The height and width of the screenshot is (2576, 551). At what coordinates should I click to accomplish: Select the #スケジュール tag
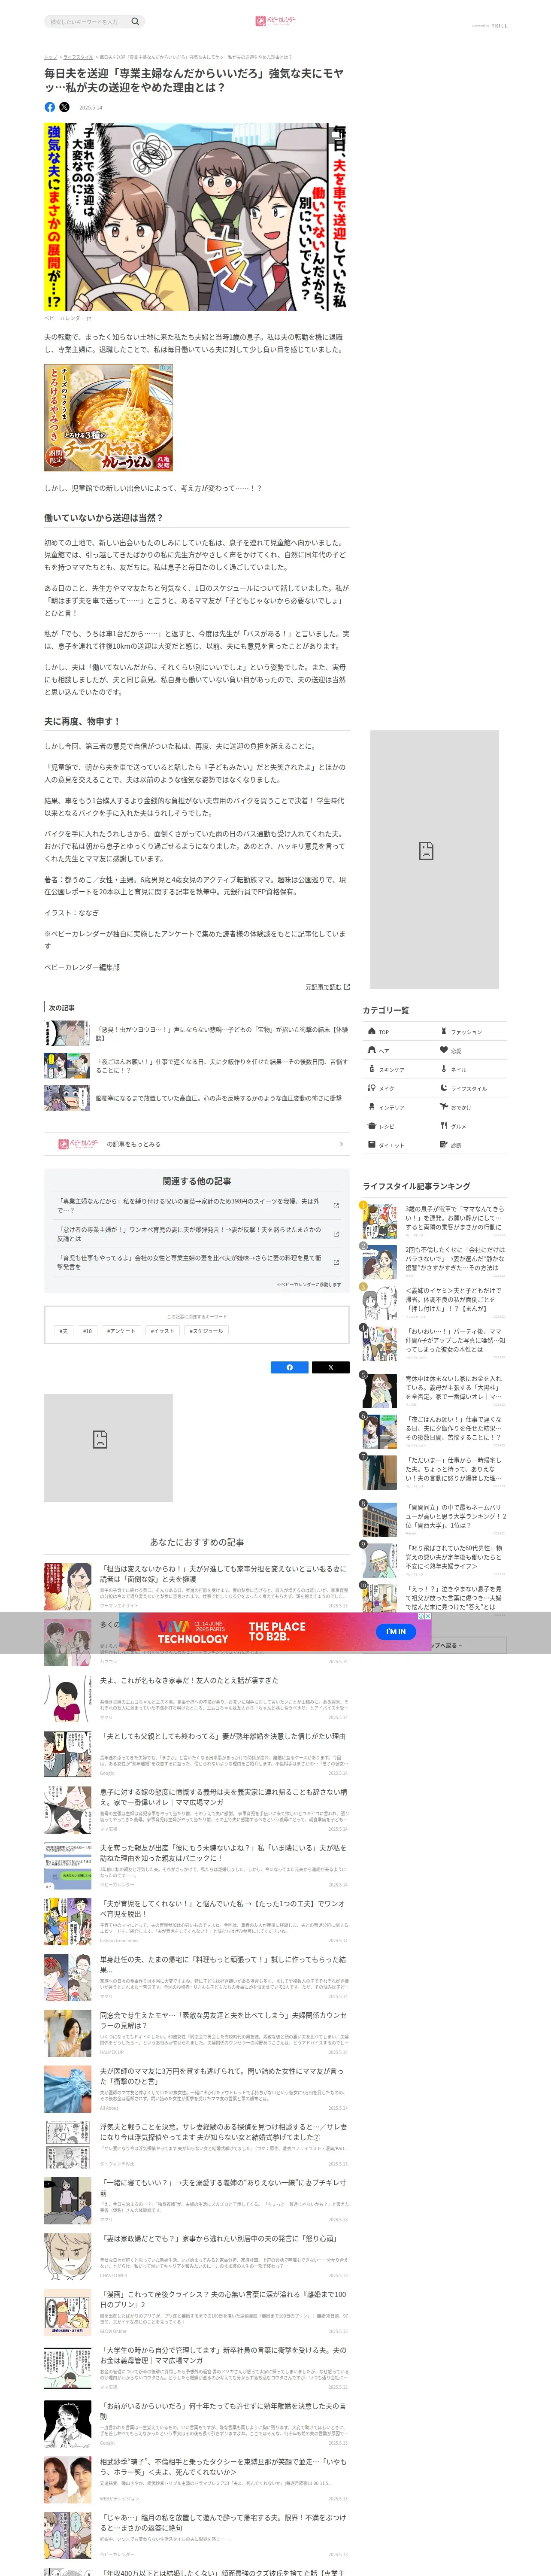[x=206, y=1331]
